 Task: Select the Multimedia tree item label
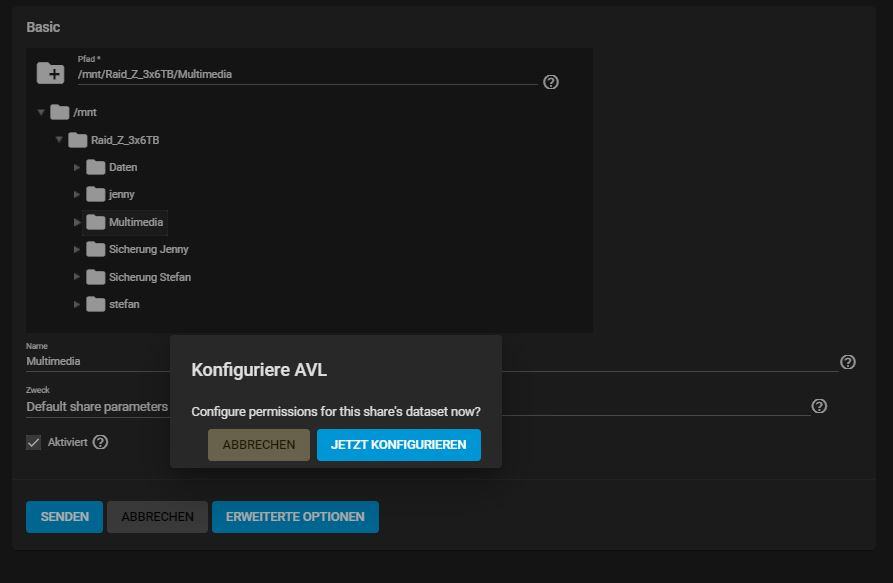click(x=136, y=222)
